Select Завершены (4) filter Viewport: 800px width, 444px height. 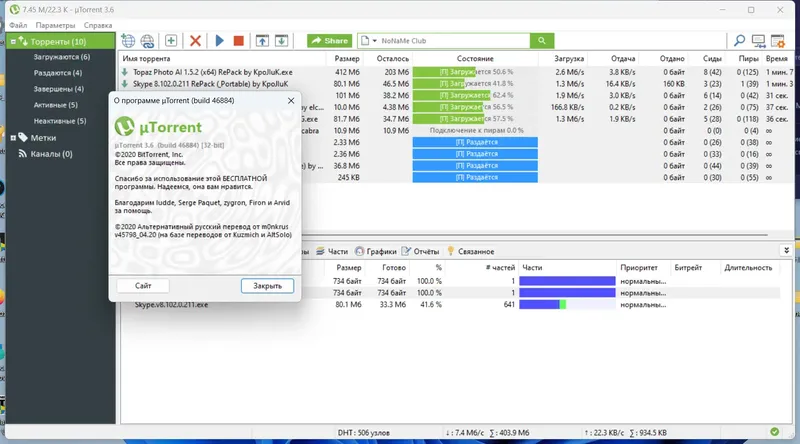click(x=59, y=89)
